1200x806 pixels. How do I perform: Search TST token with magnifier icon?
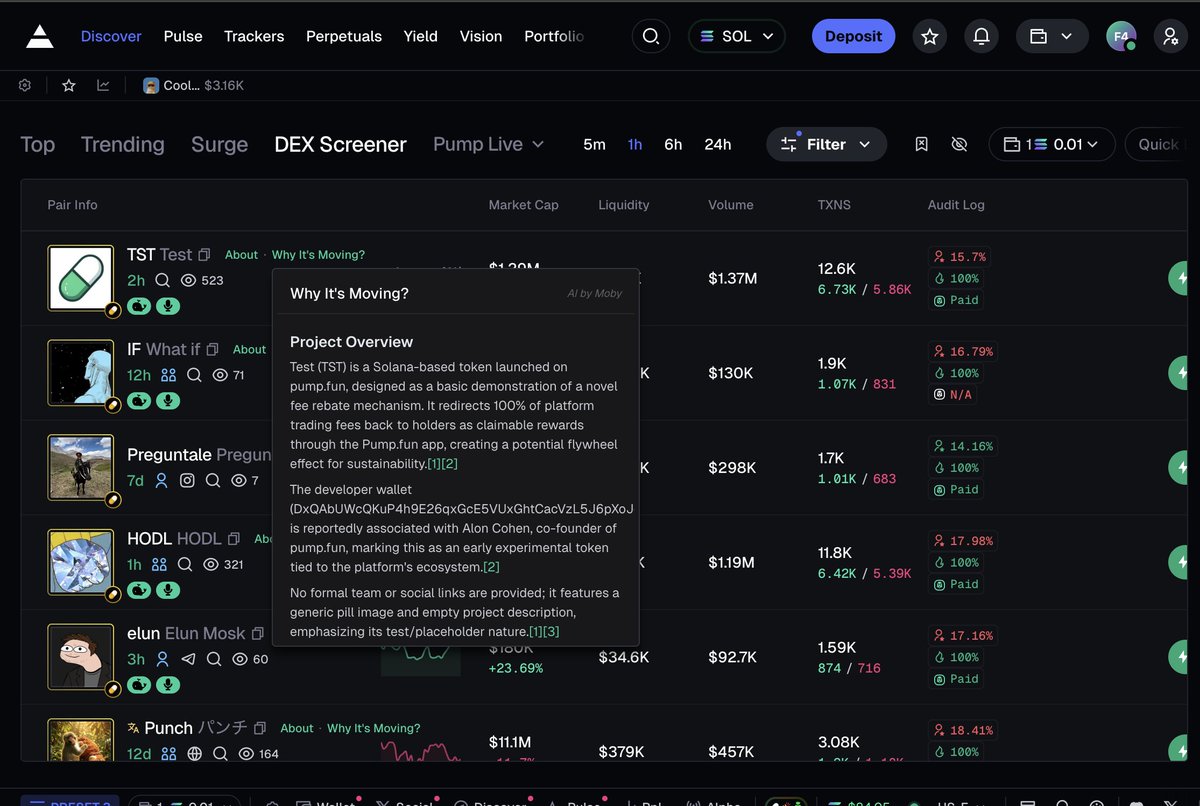coord(162,280)
